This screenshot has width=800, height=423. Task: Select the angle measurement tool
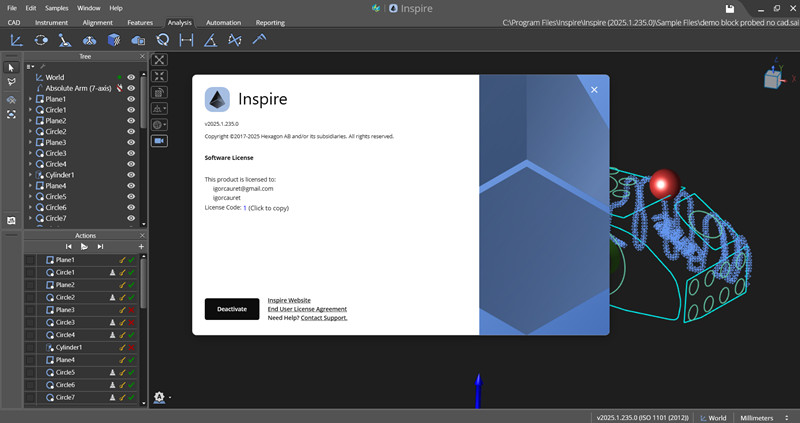point(210,40)
